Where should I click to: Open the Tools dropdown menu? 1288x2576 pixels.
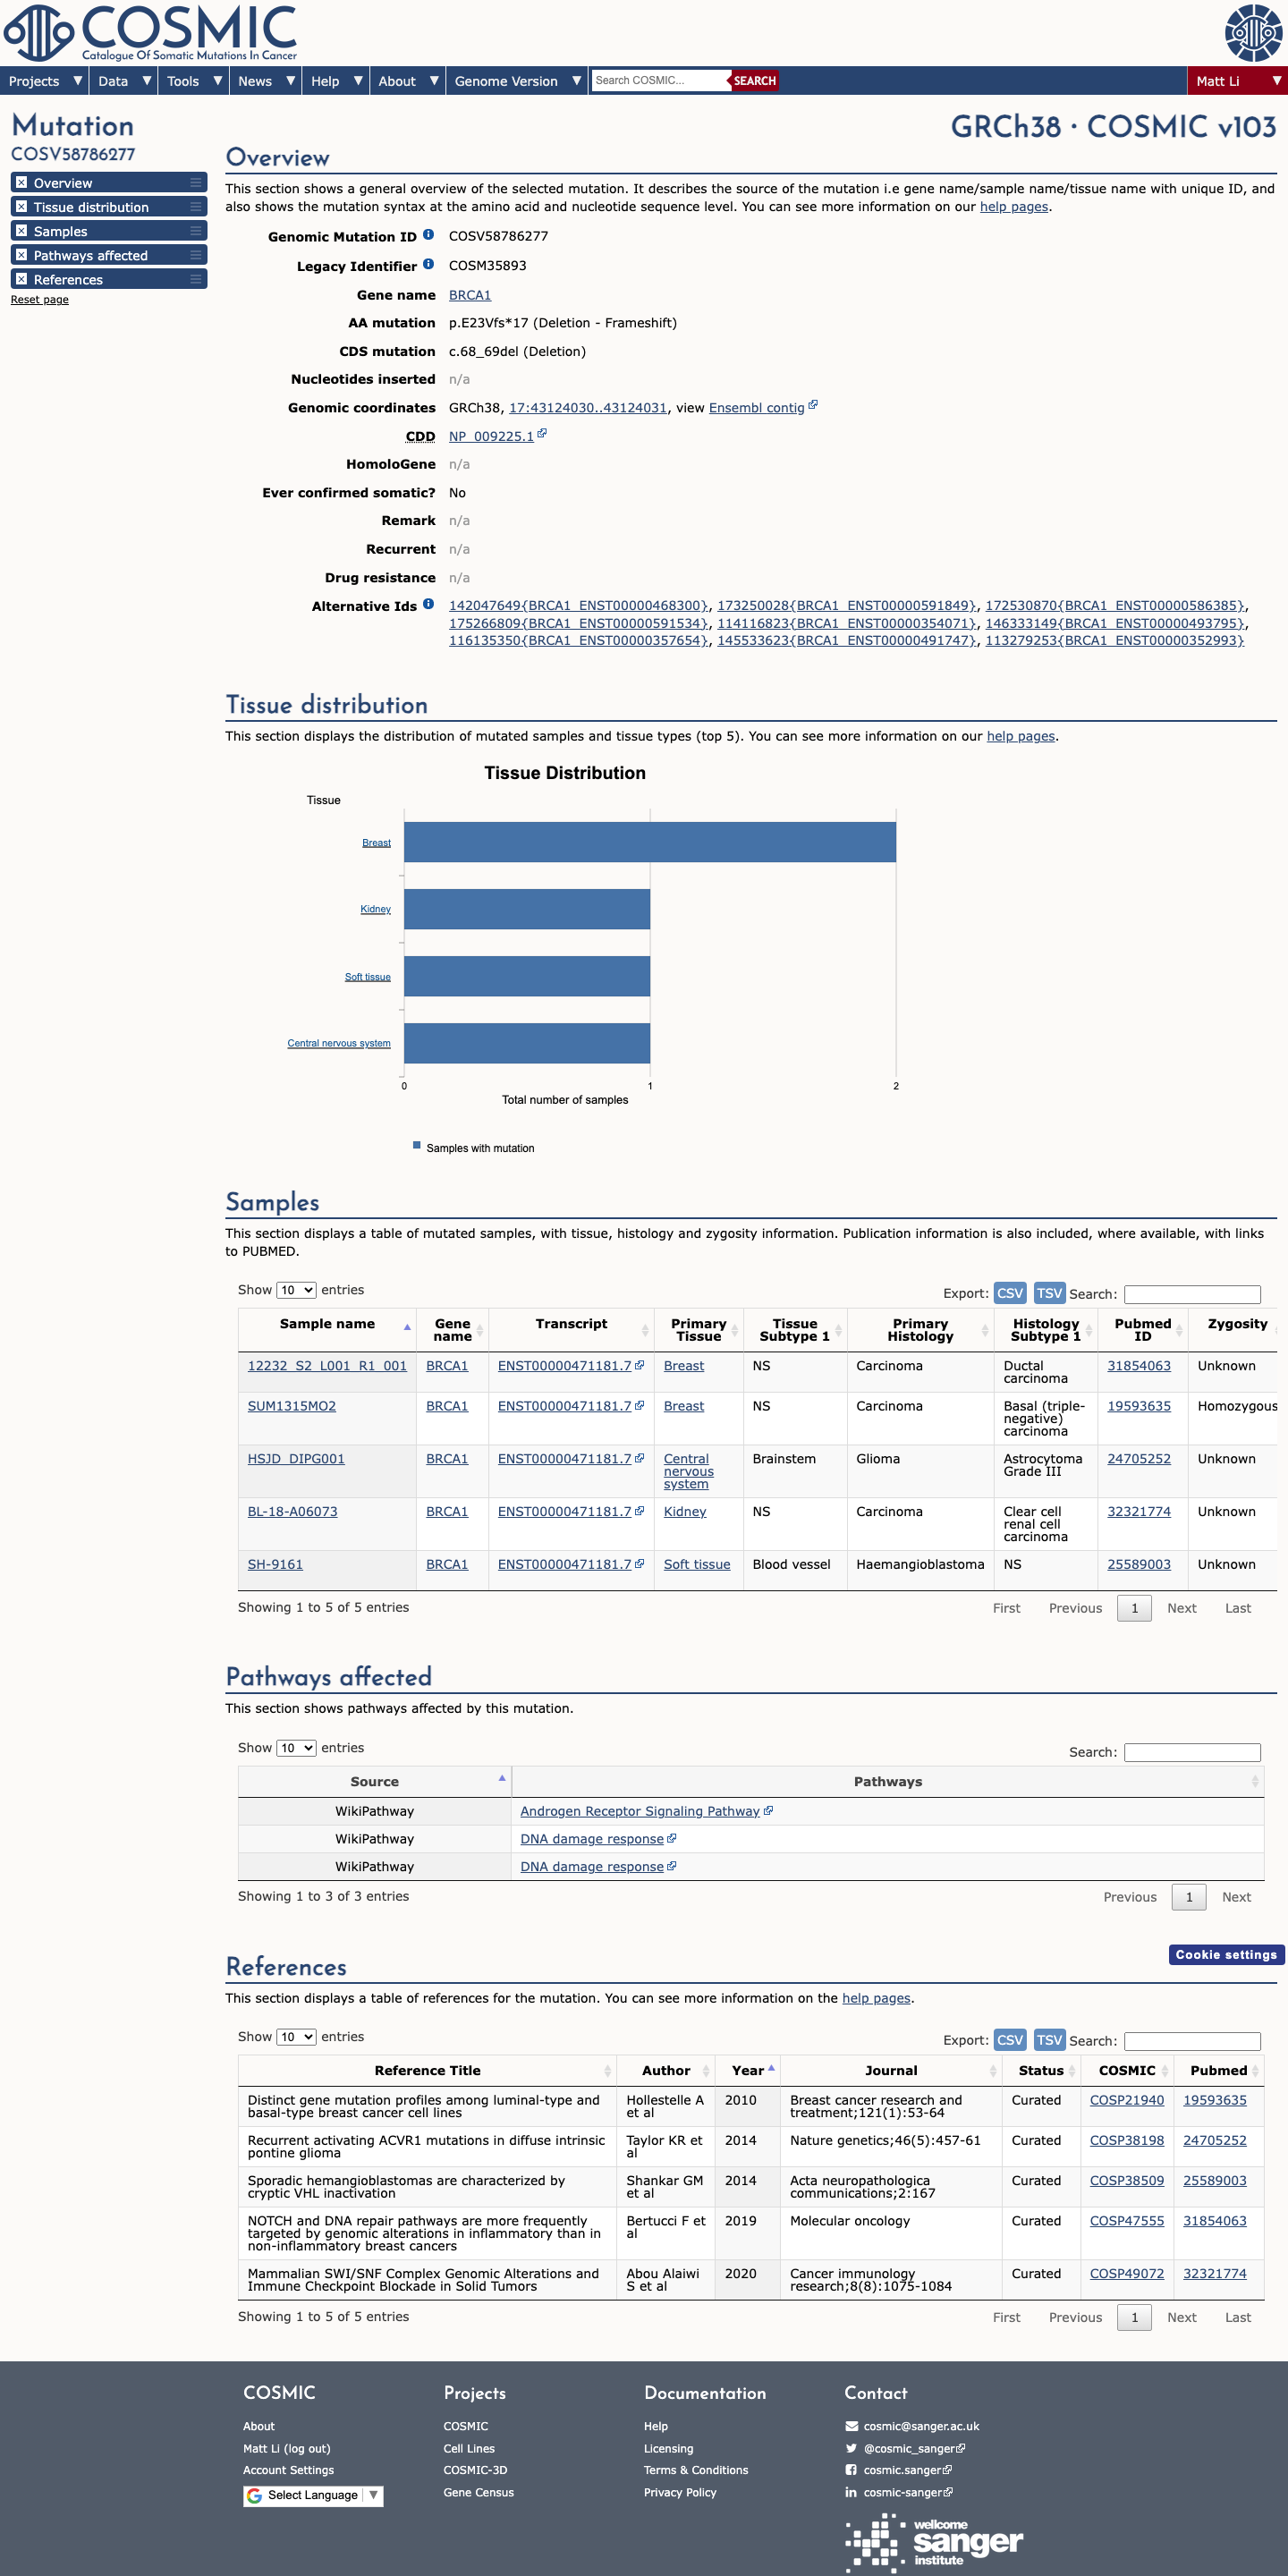coord(193,81)
